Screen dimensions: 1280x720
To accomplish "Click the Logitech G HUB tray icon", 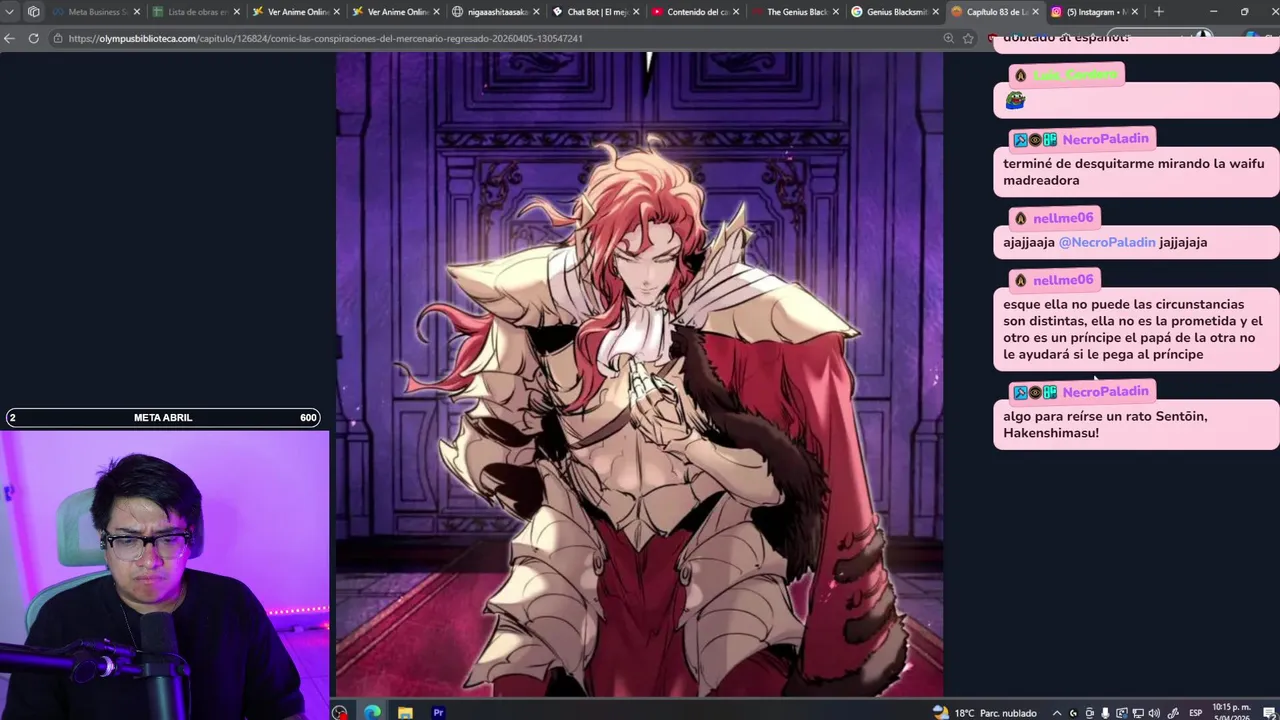I will 1075,713.
